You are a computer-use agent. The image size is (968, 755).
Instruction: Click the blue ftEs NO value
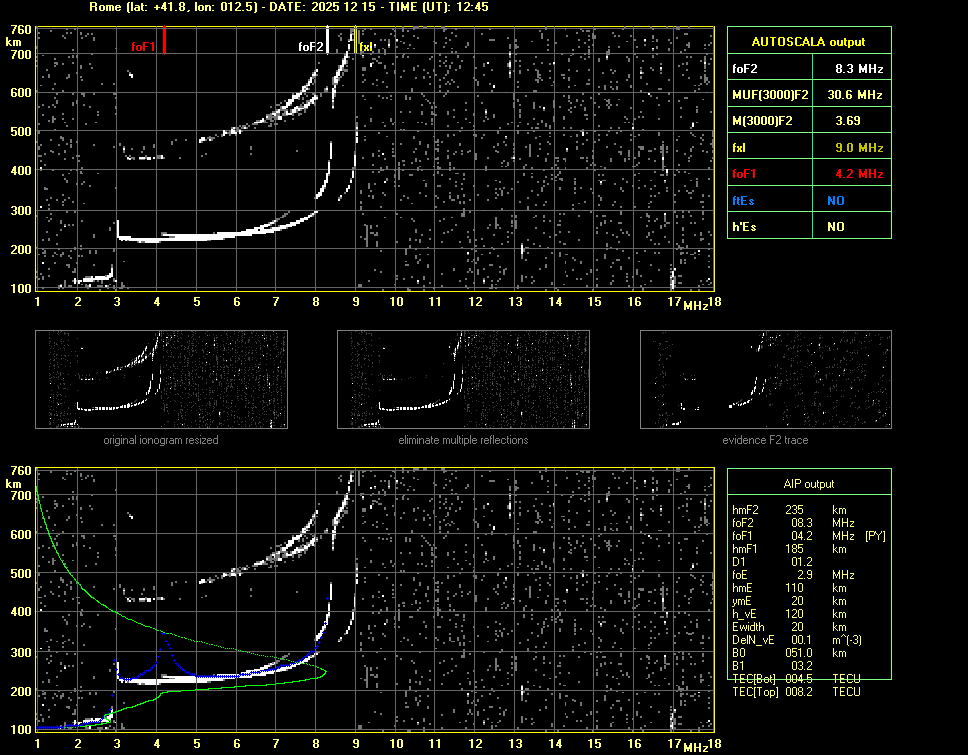[x=835, y=200]
